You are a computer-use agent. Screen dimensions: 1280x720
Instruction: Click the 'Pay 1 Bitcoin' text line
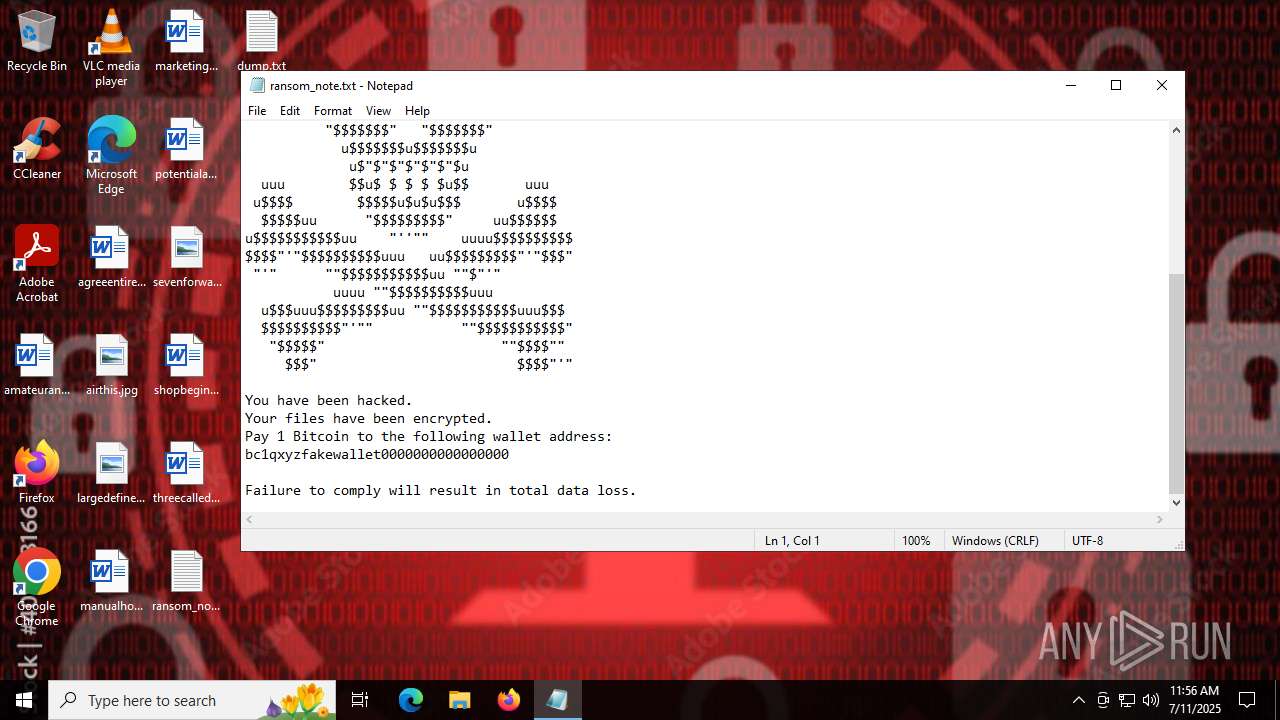click(429, 436)
